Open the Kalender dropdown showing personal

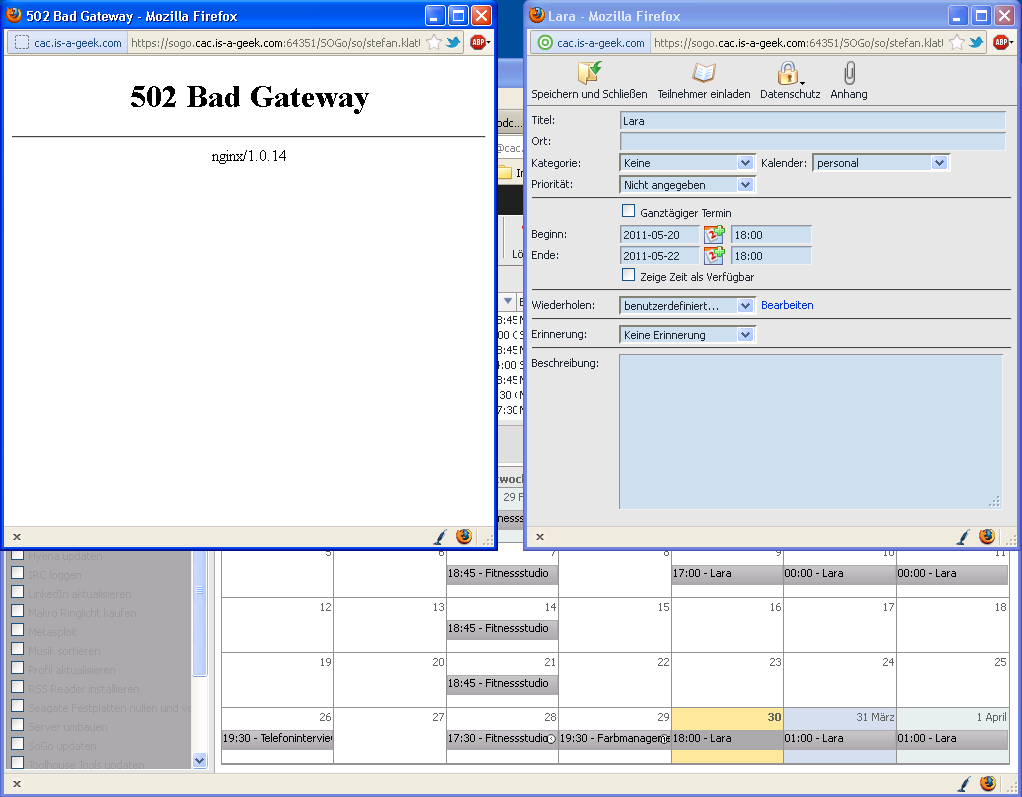(x=938, y=163)
